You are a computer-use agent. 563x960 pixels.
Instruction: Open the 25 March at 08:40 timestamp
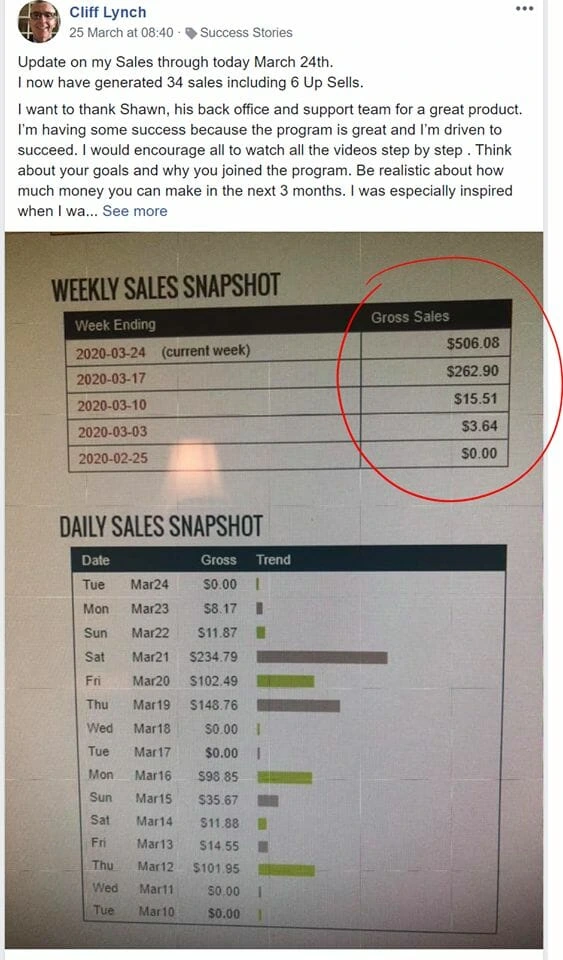pos(121,32)
